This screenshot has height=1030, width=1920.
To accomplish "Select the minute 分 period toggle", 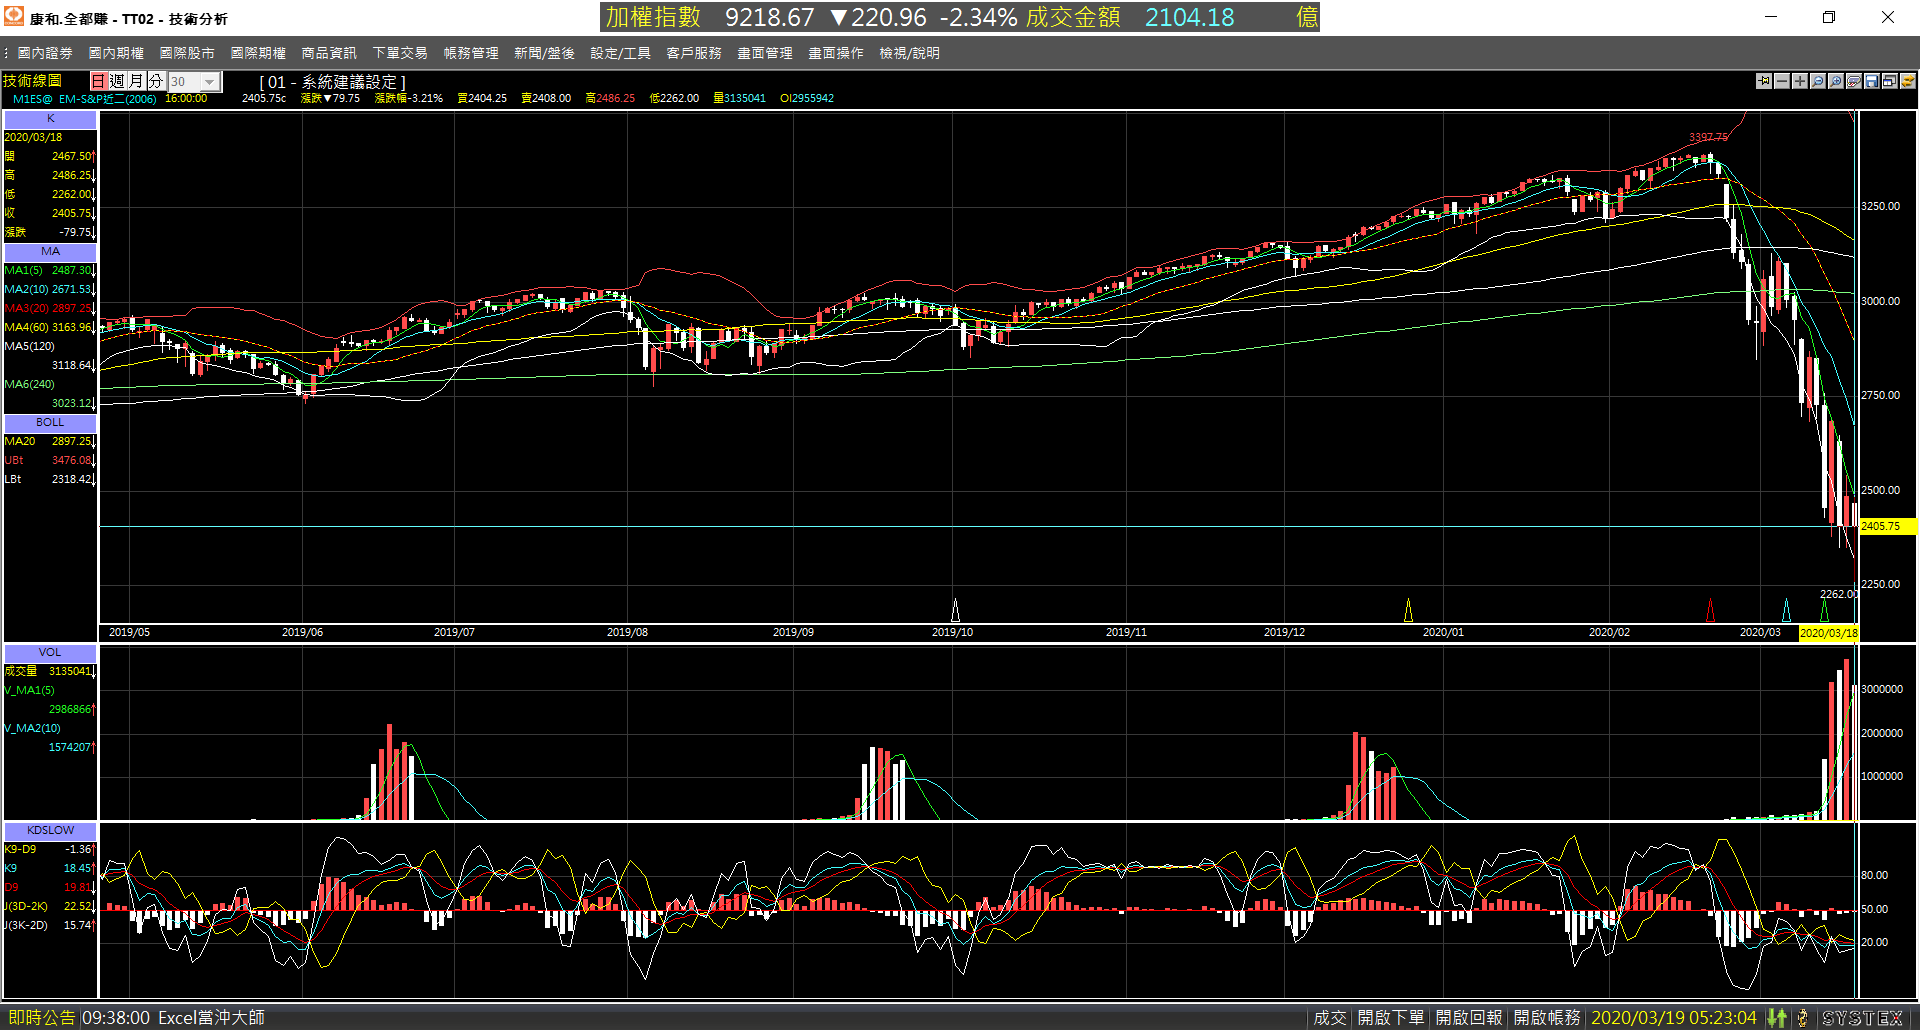I will [x=156, y=81].
